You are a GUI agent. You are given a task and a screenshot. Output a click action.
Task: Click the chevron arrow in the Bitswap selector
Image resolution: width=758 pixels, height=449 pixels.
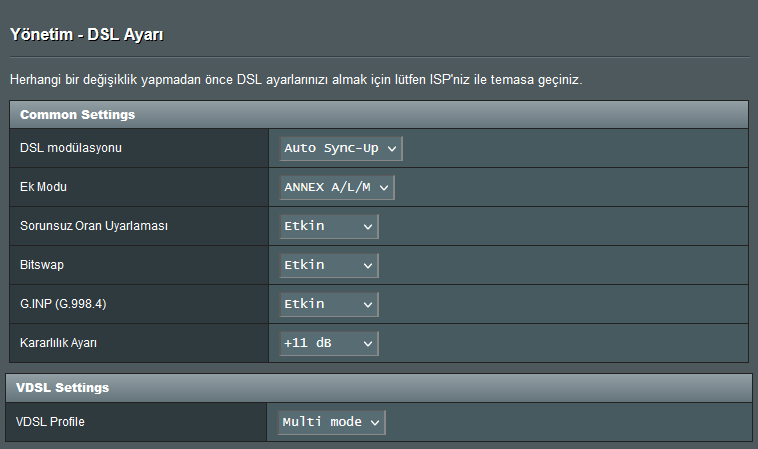(x=368, y=266)
